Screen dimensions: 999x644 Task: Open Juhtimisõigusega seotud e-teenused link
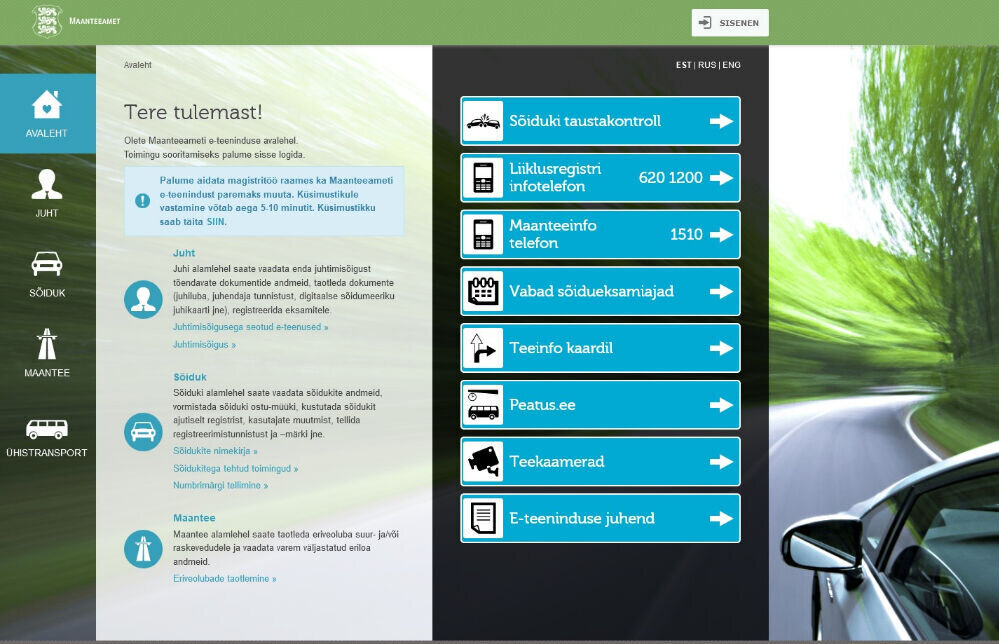pyautogui.click(x=250, y=327)
